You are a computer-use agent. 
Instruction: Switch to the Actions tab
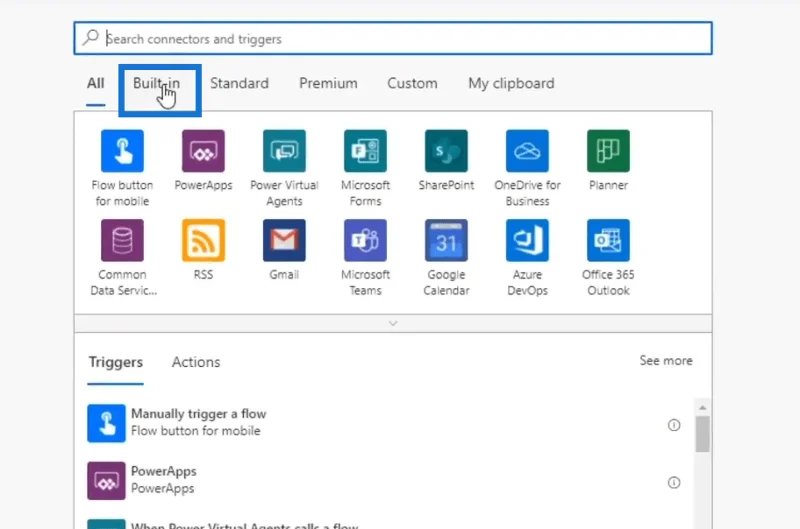[x=196, y=362]
